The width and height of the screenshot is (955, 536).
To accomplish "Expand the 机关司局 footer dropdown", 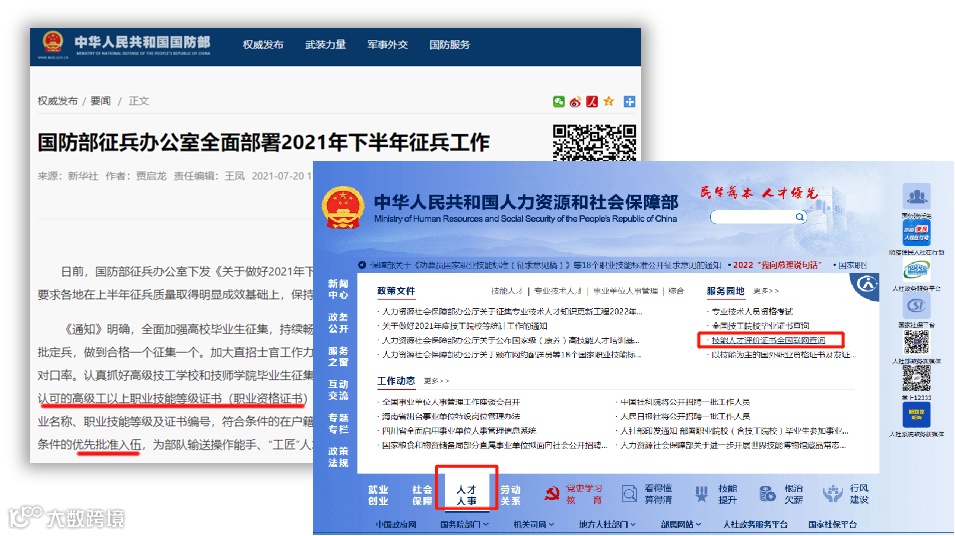I will (x=534, y=524).
